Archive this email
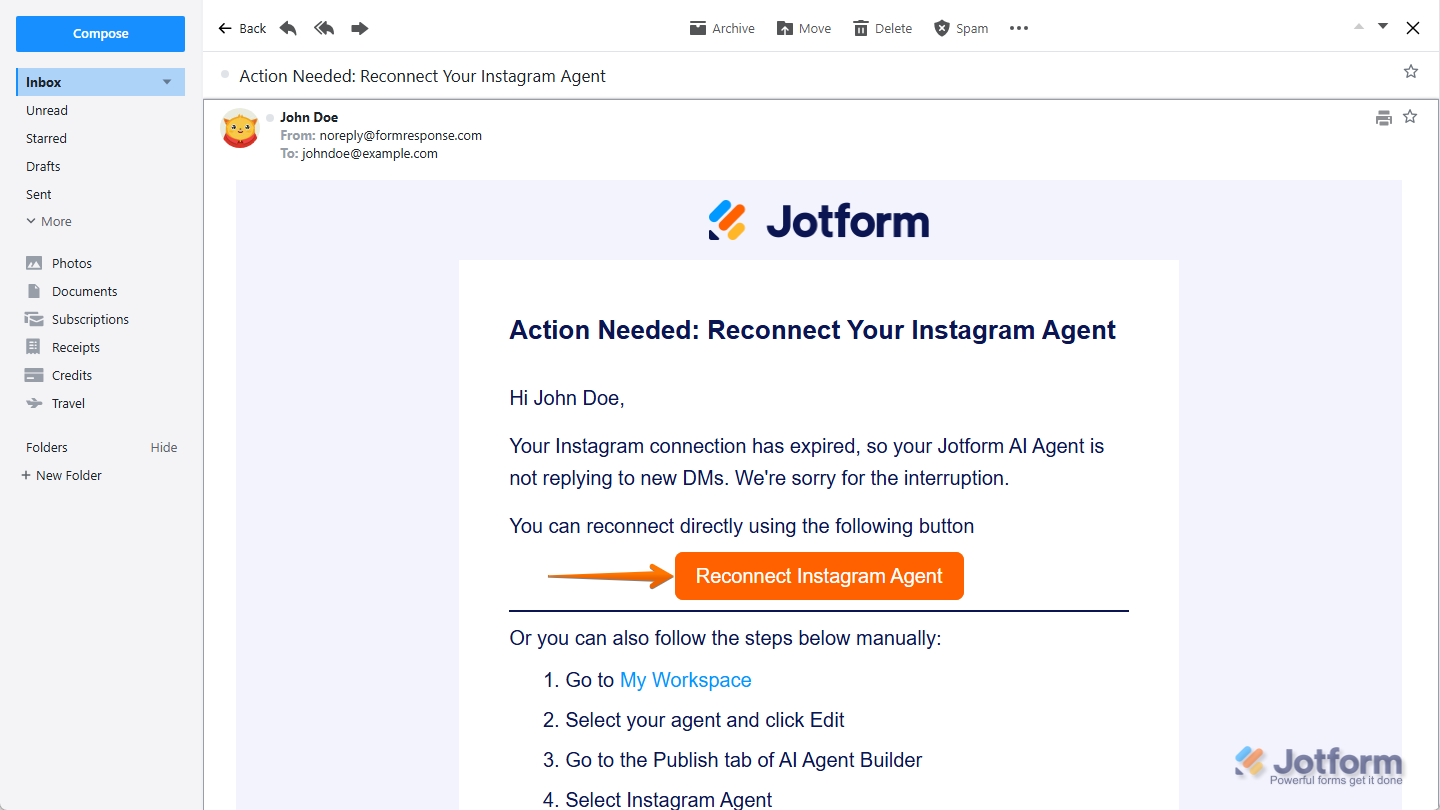Image resolution: width=1440 pixels, height=810 pixels. pos(721,27)
